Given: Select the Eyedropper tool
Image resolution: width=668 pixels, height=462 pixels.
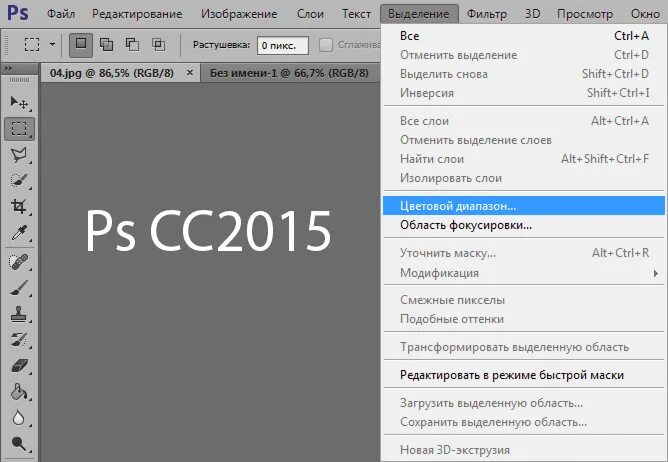Looking at the screenshot, I should pyautogui.click(x=19, y=233).
